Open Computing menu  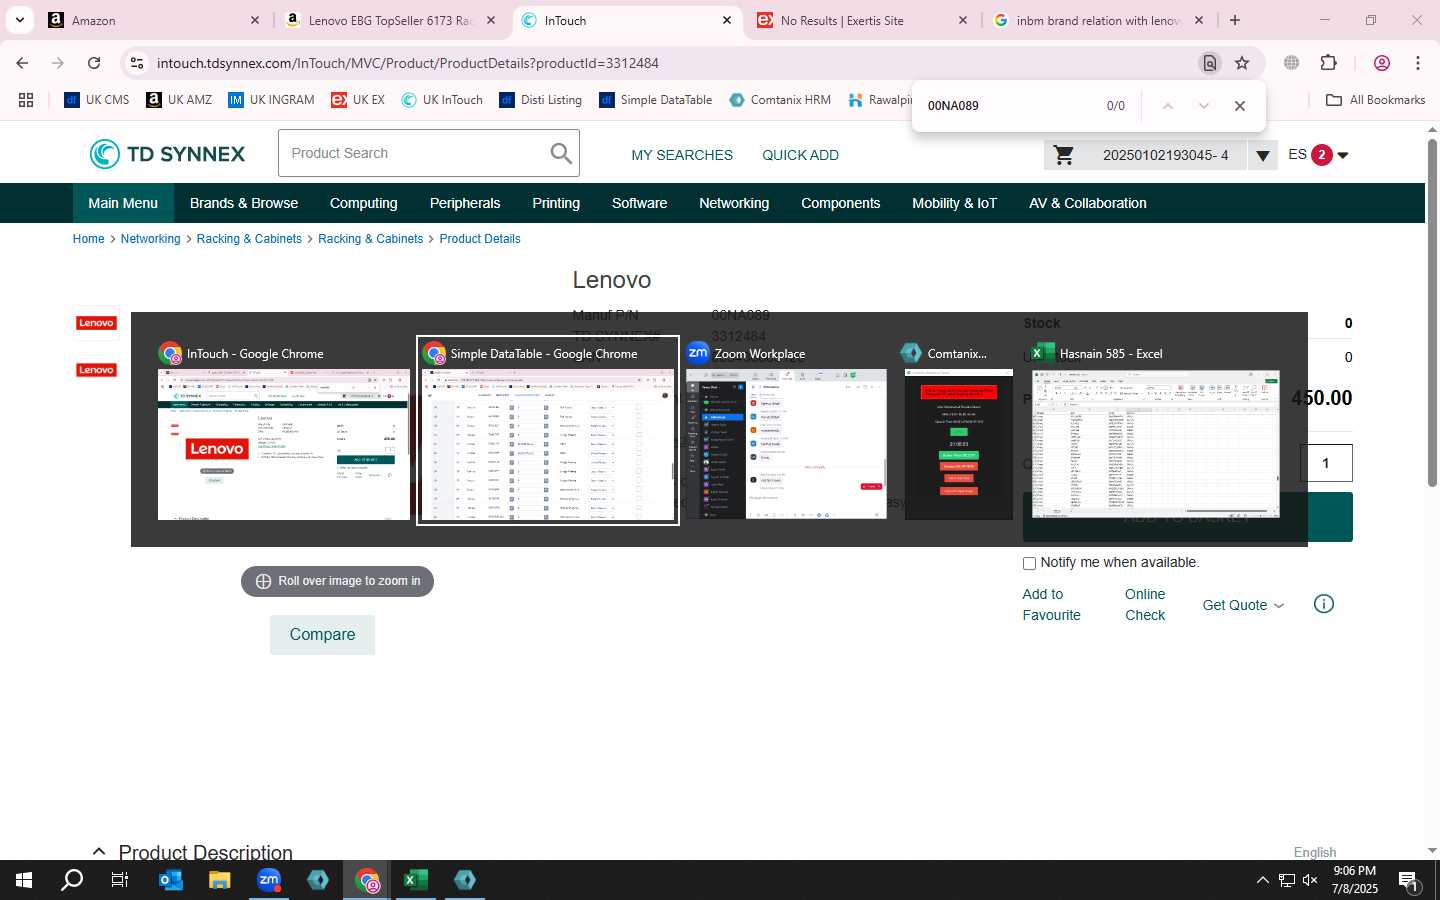point(364,203)
